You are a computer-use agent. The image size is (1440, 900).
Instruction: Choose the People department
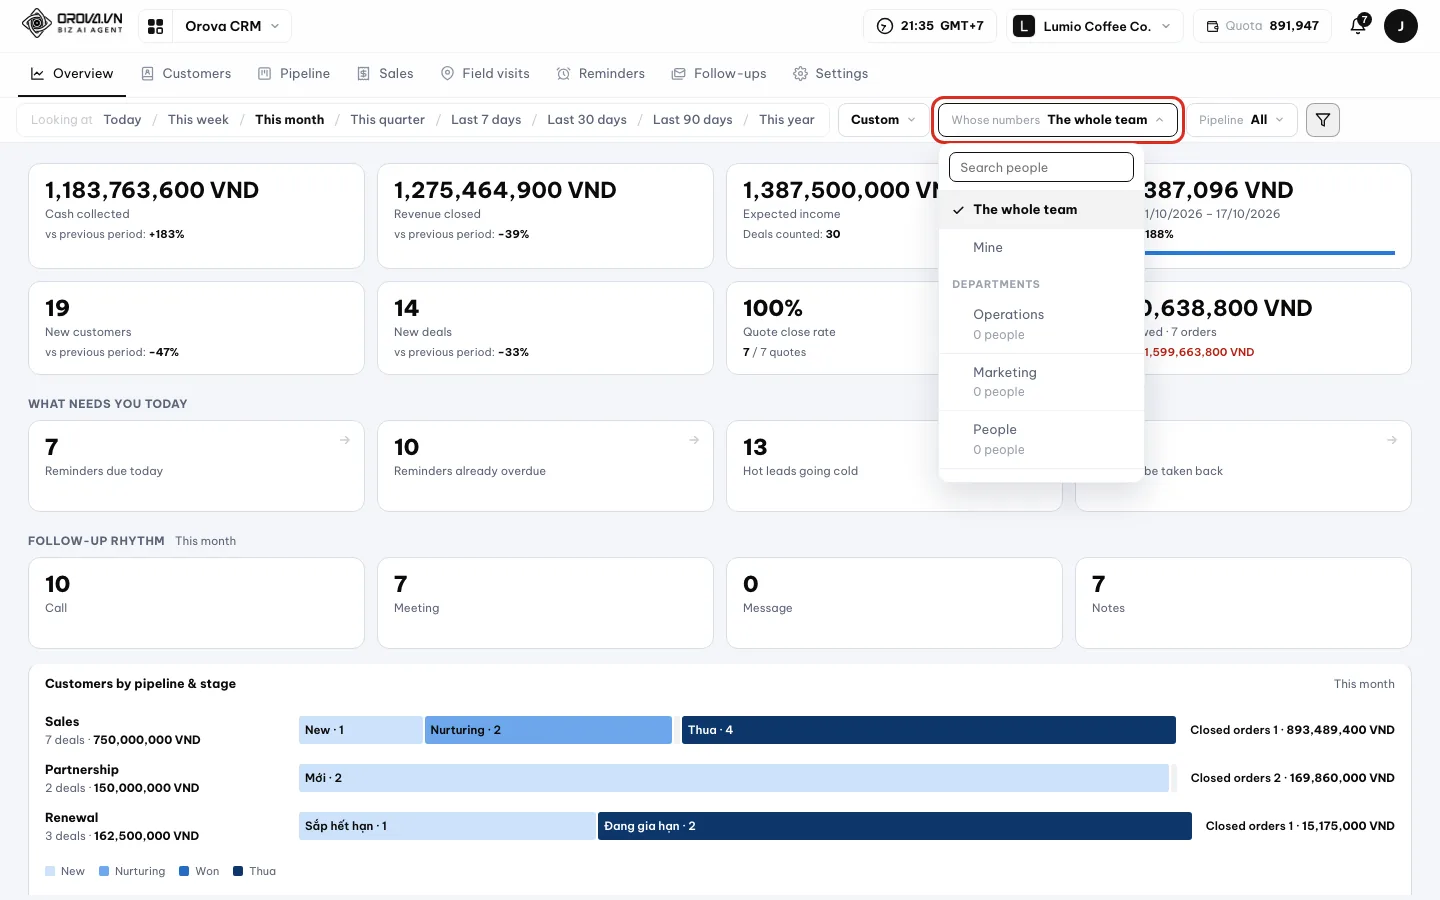1041,439
